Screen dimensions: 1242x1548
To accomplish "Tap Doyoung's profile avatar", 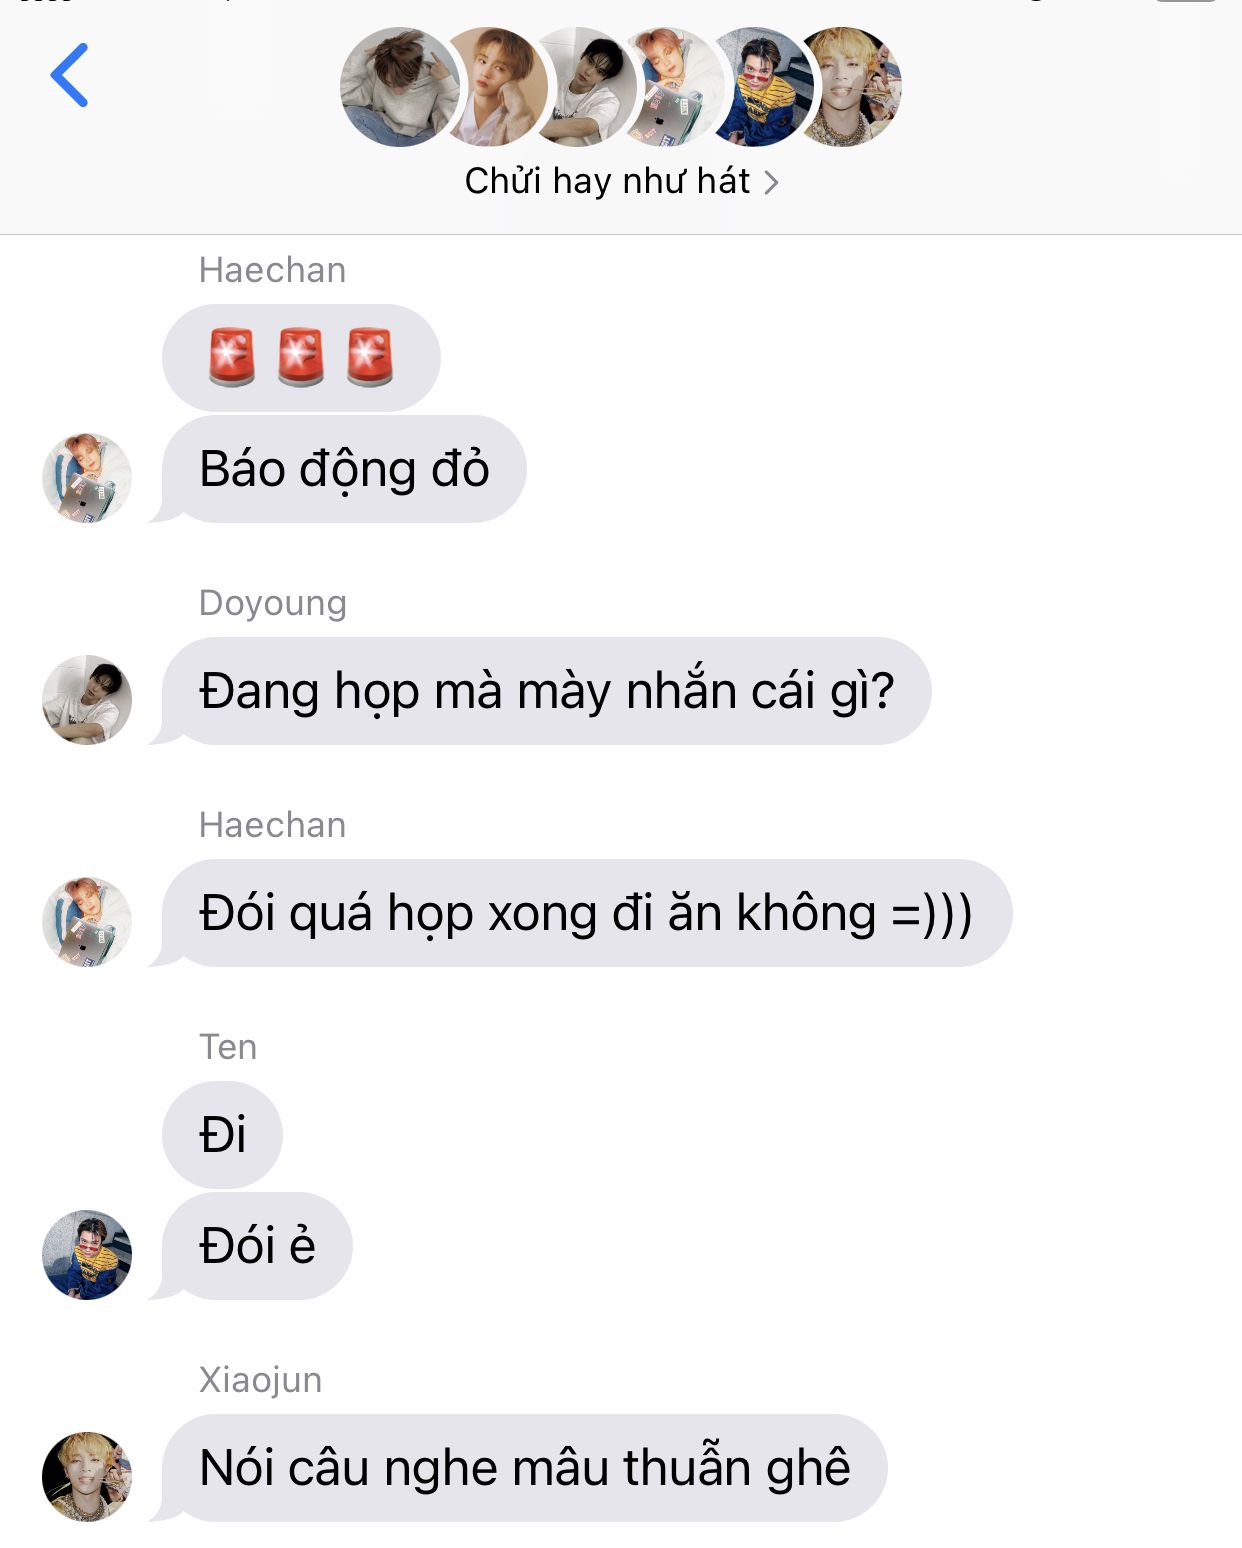I will (87, 700).
